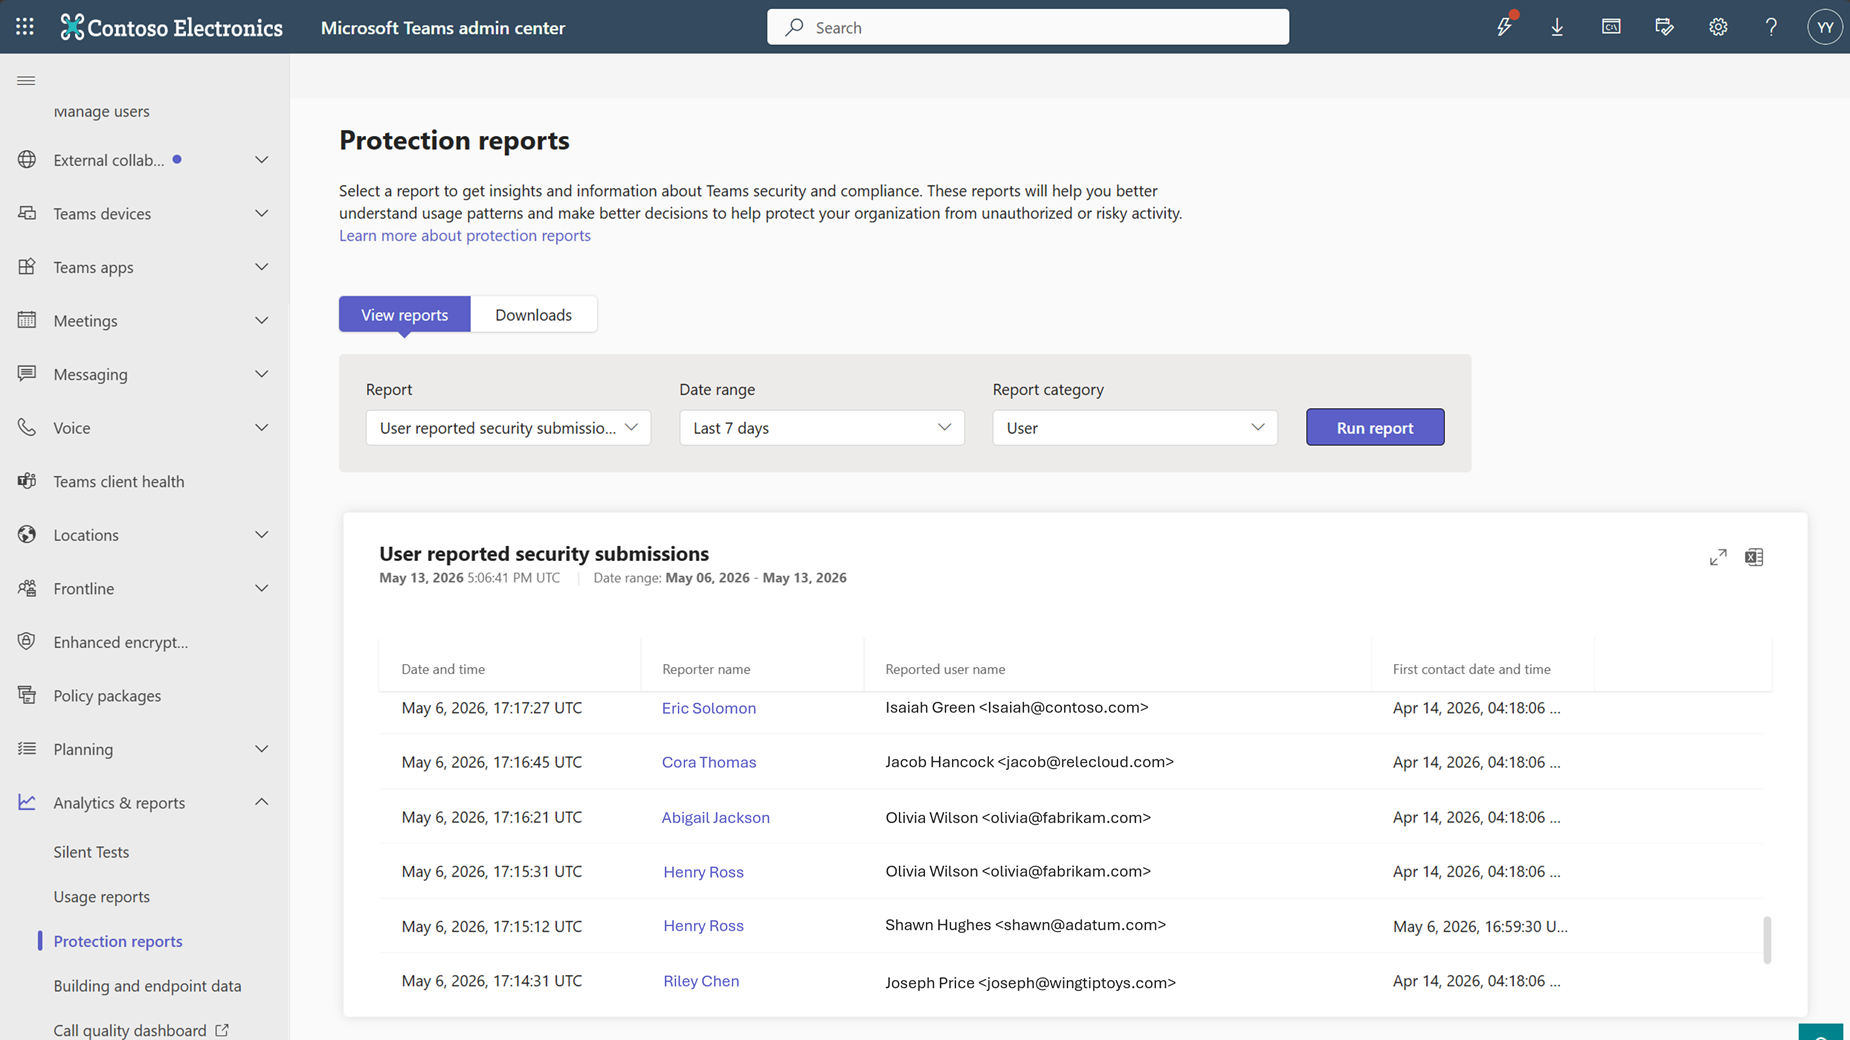Open Silent Tests in the sidebar

[91, 852]
